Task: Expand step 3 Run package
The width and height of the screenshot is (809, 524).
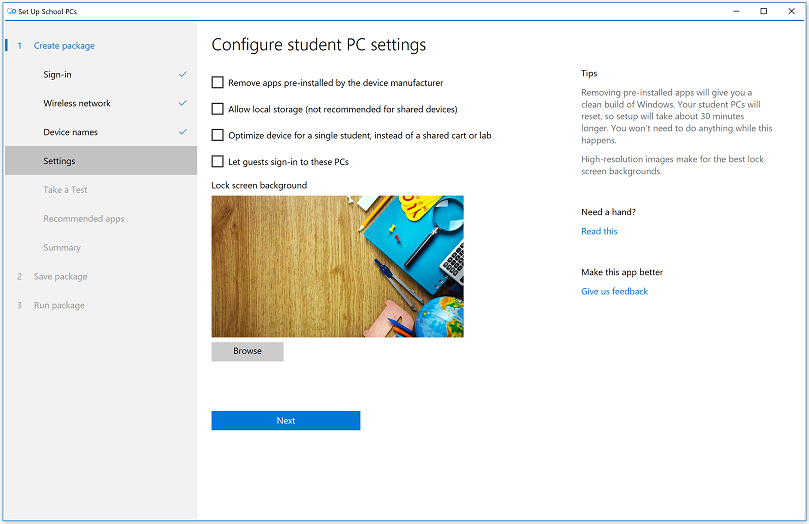Action: point(59,306)
